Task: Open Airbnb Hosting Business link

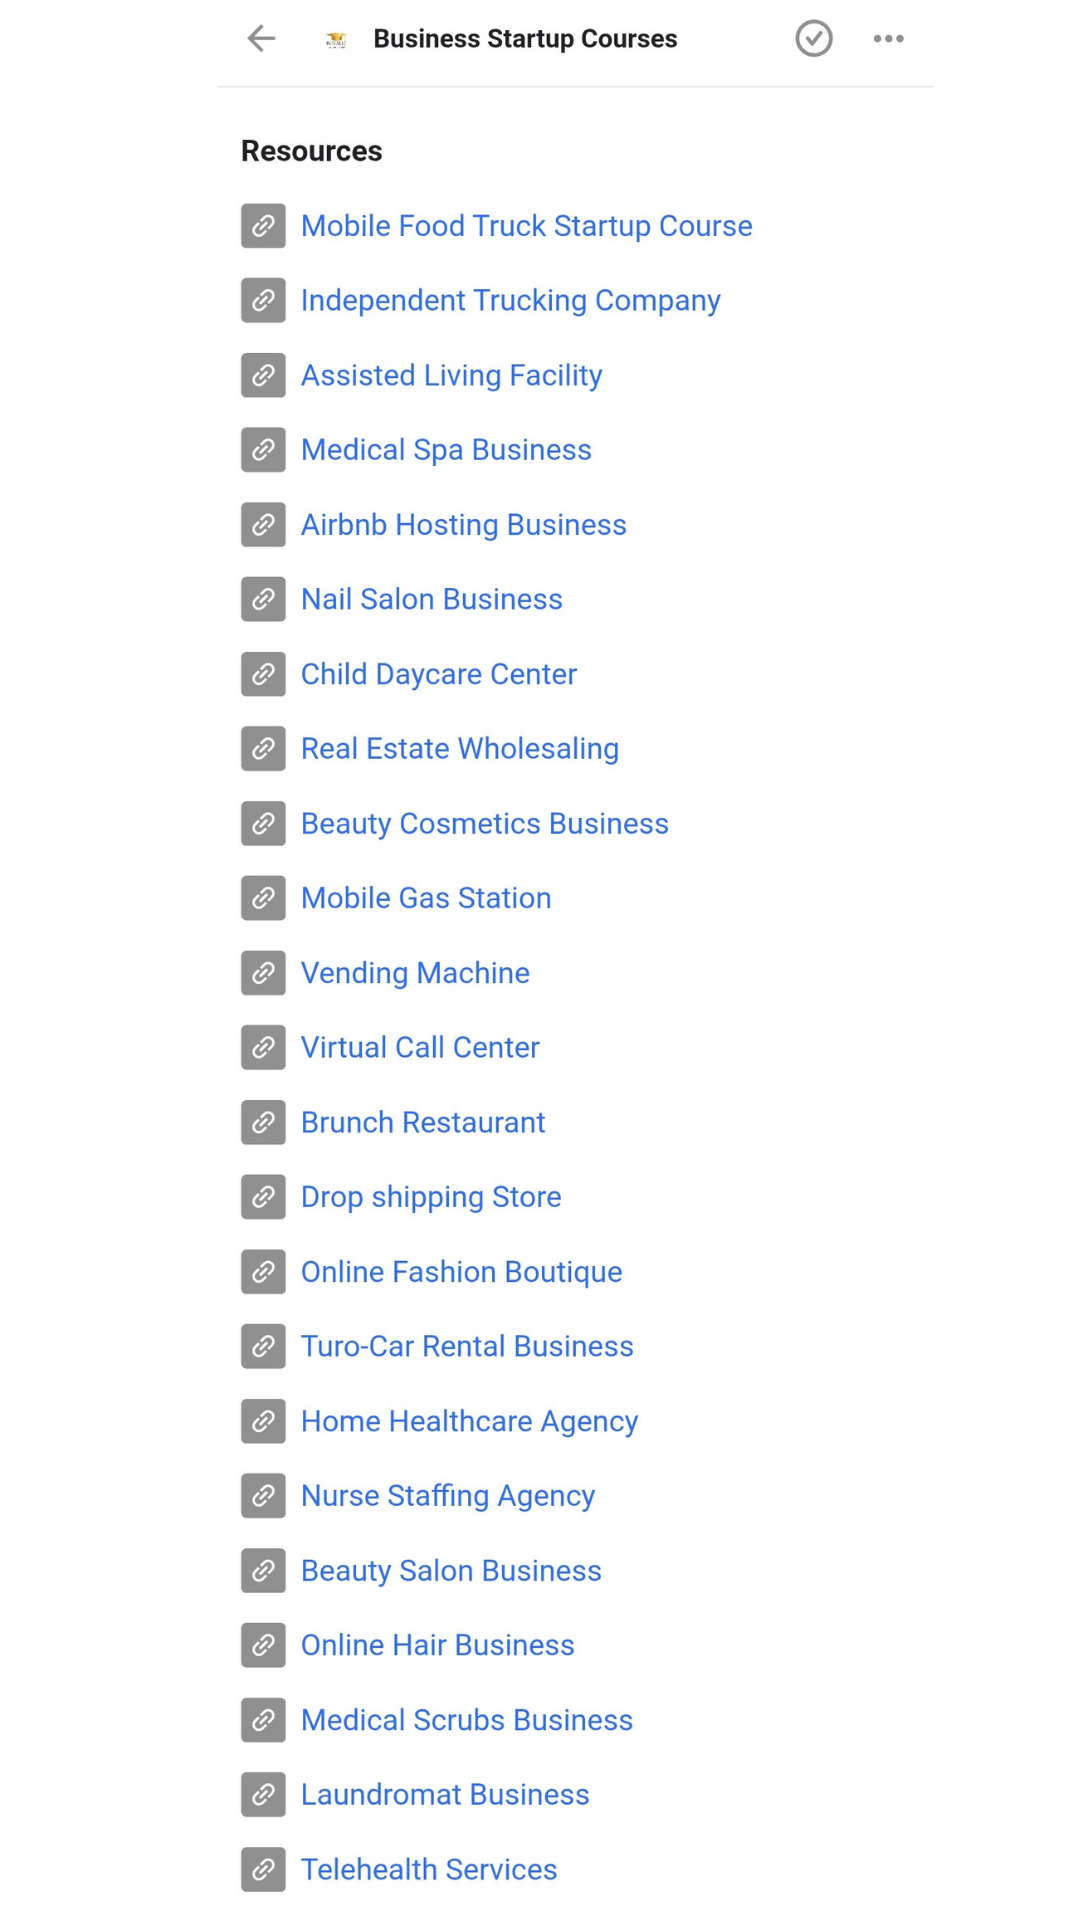Action: [x=463, y=525]
